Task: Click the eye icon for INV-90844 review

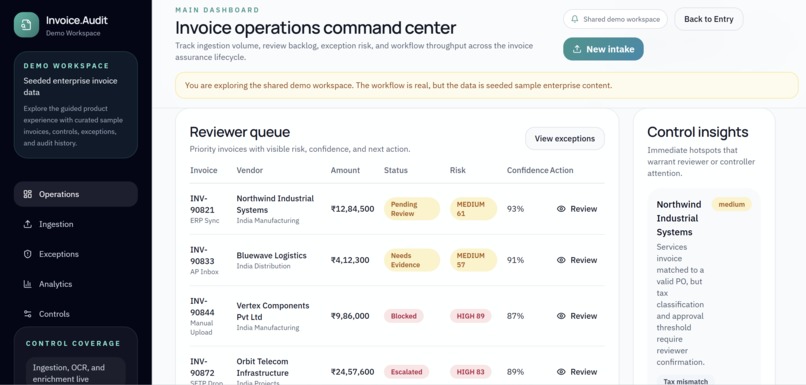Action: [561, 316]
